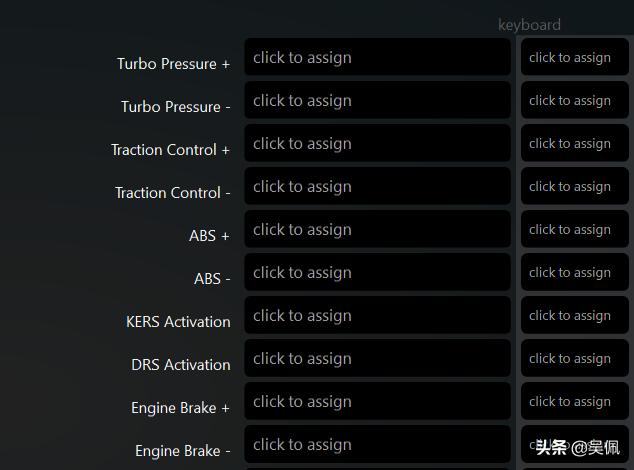The width and height of the screenshot is (634, 470).
Task: Assign main input for ABS +
Action: [377, 230]
